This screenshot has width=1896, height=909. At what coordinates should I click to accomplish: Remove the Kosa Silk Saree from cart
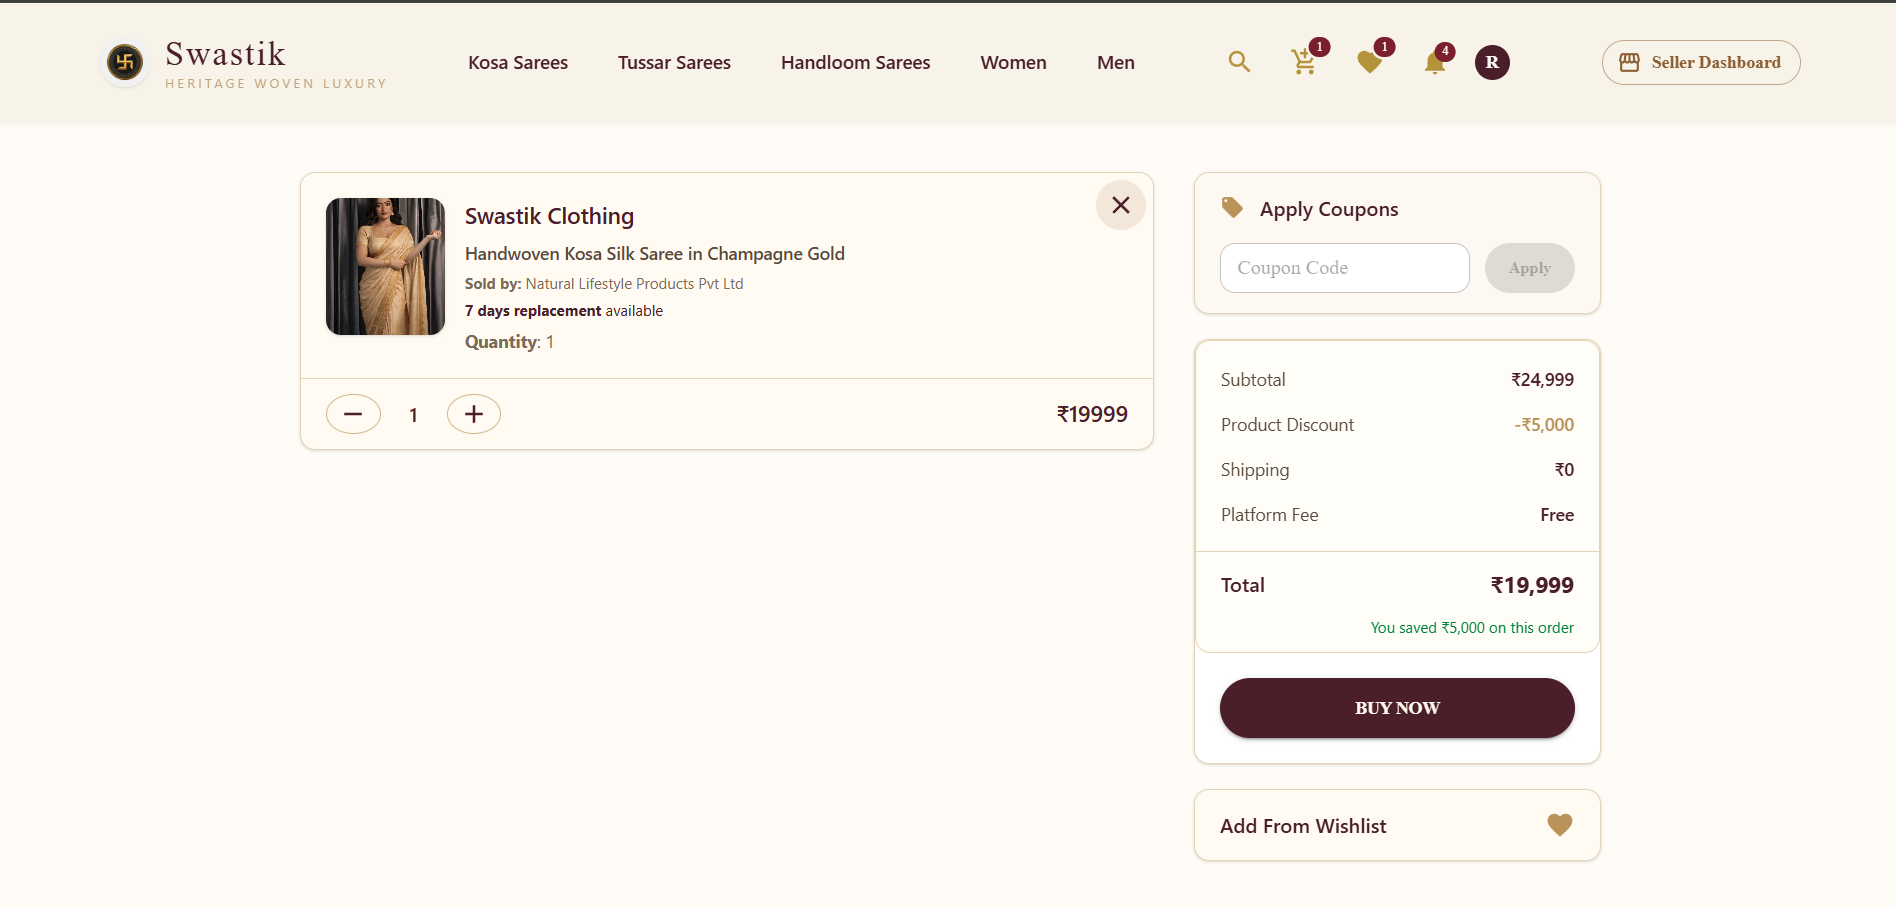(x=1120, y=205)
